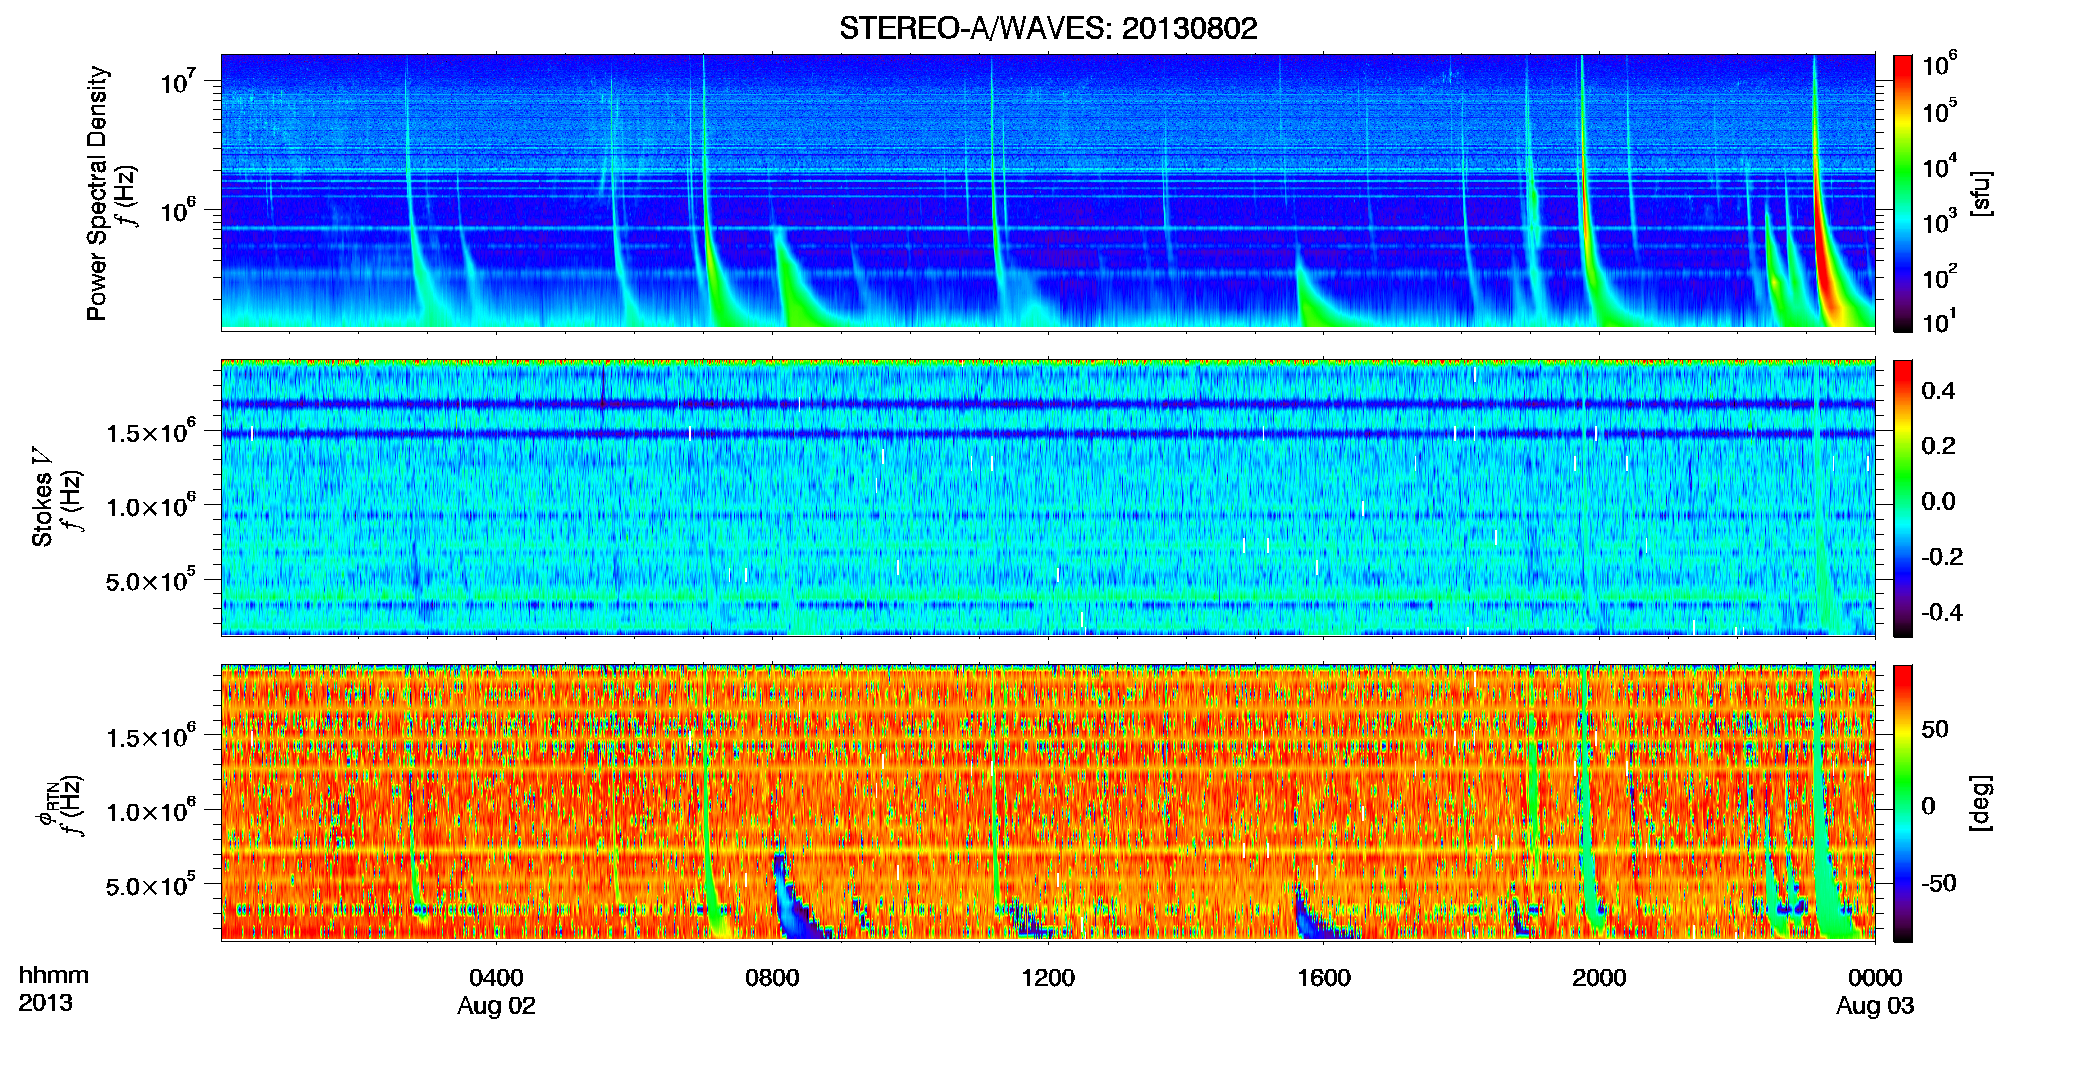
Task: Click the "2000" time axis label
Action: [1599, 977]
